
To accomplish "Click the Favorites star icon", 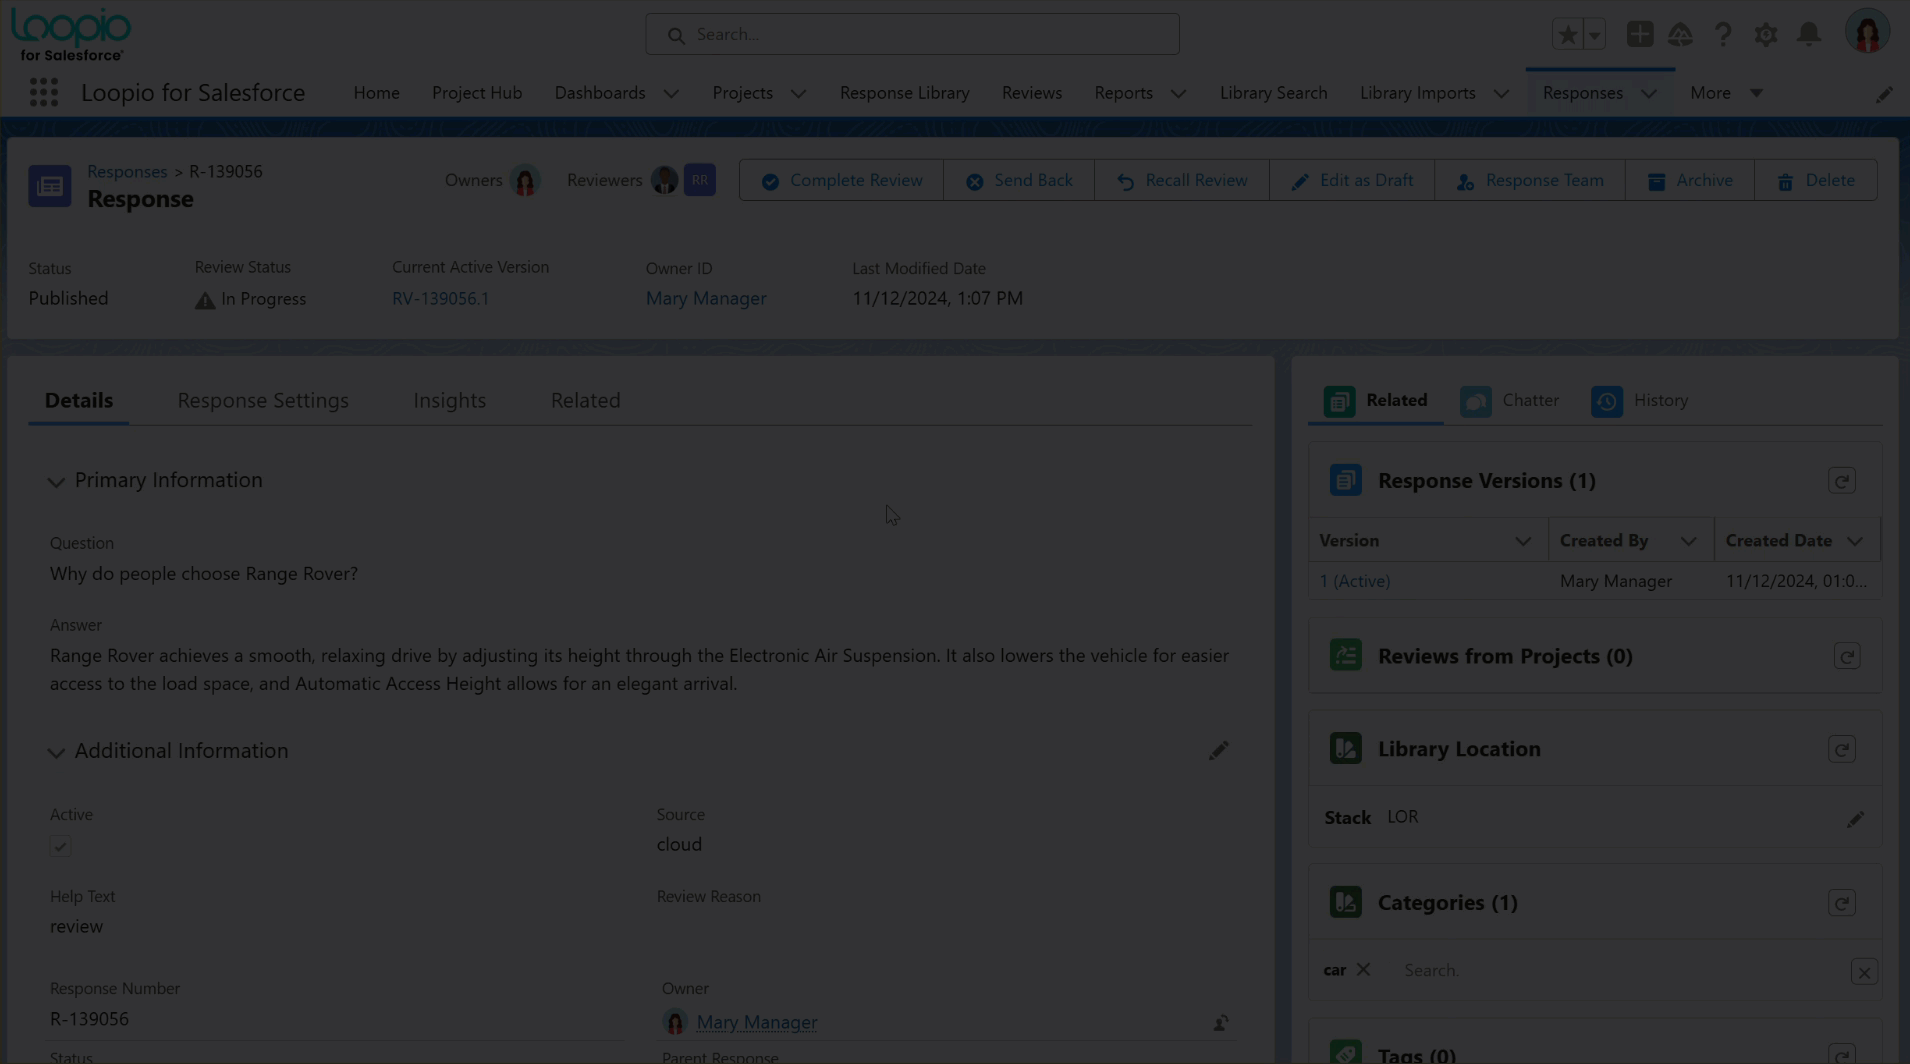I will click(1567, 35).
